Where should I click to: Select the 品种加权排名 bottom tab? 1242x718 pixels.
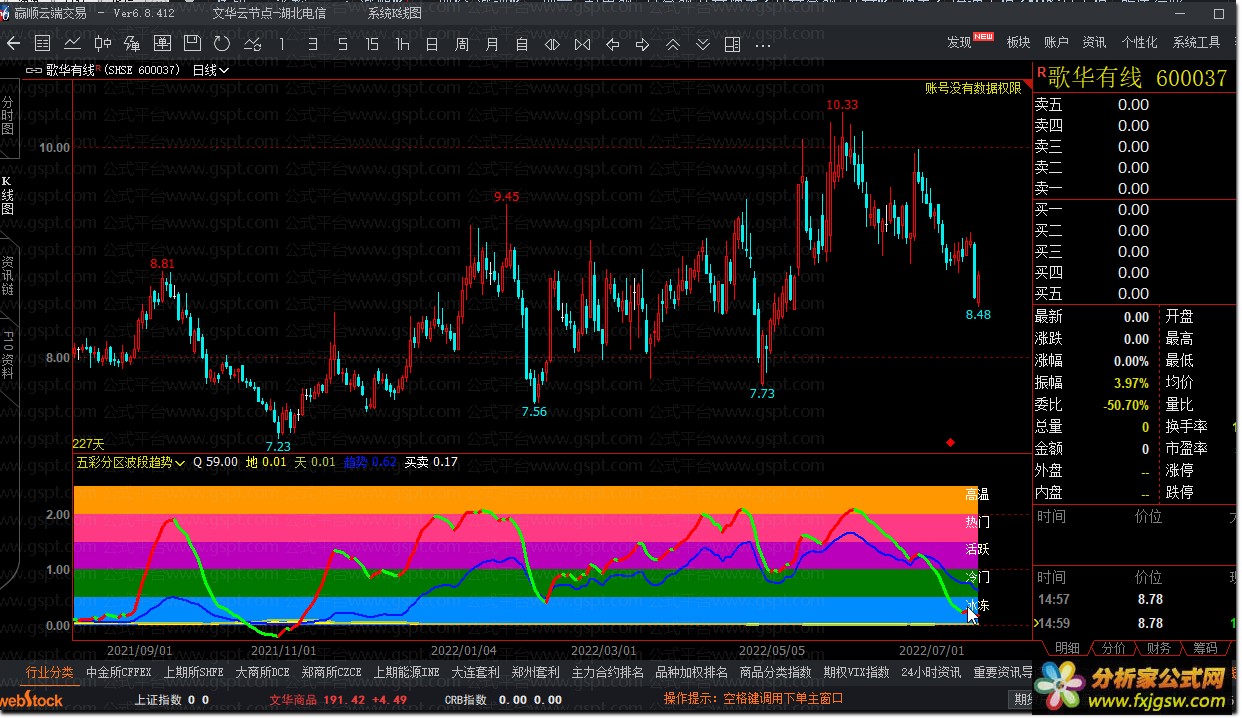pos(692,672)
